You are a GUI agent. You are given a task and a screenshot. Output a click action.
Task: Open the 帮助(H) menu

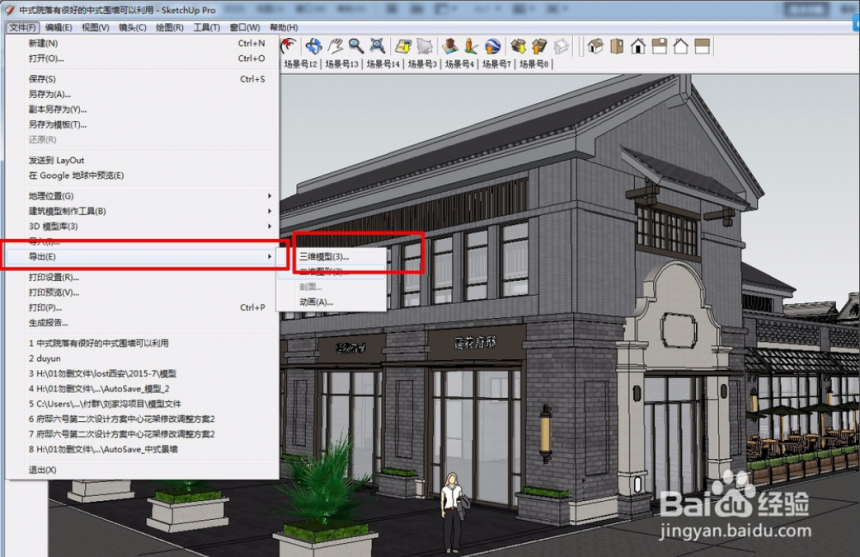(x=284, y=27)
